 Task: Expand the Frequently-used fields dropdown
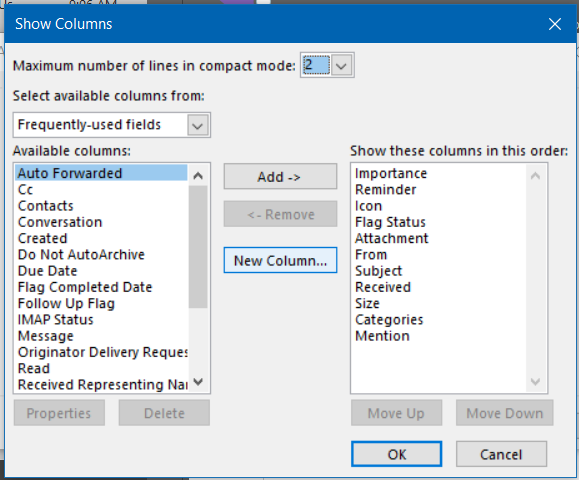pyautogui.click(x=198, y=126)
